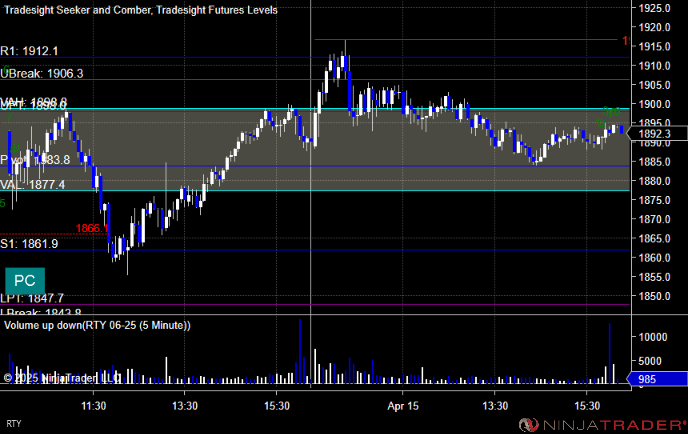This screenshot has height=434, width=688.
Task: Click the Tradesight Seeker and Comber indicator title
Action: tap(141, 10)
